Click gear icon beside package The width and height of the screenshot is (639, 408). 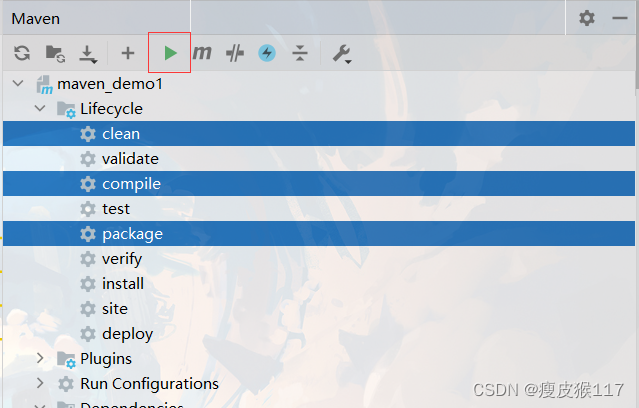click(88, 234)
